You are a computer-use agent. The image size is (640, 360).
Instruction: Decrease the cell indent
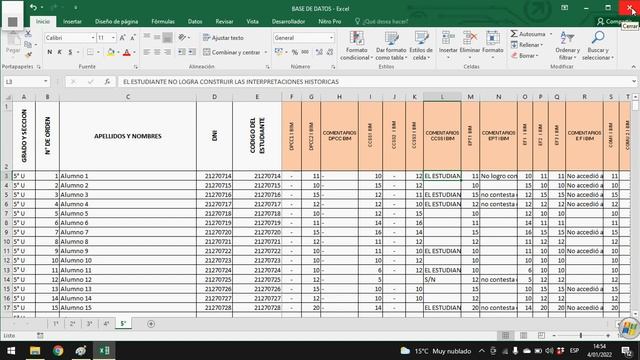click(182, 52)
